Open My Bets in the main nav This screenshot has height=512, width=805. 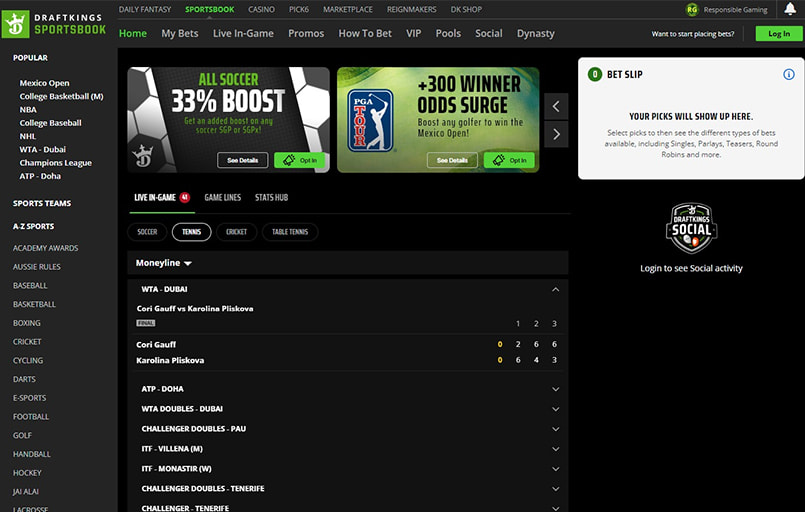(x=180, y=33)
